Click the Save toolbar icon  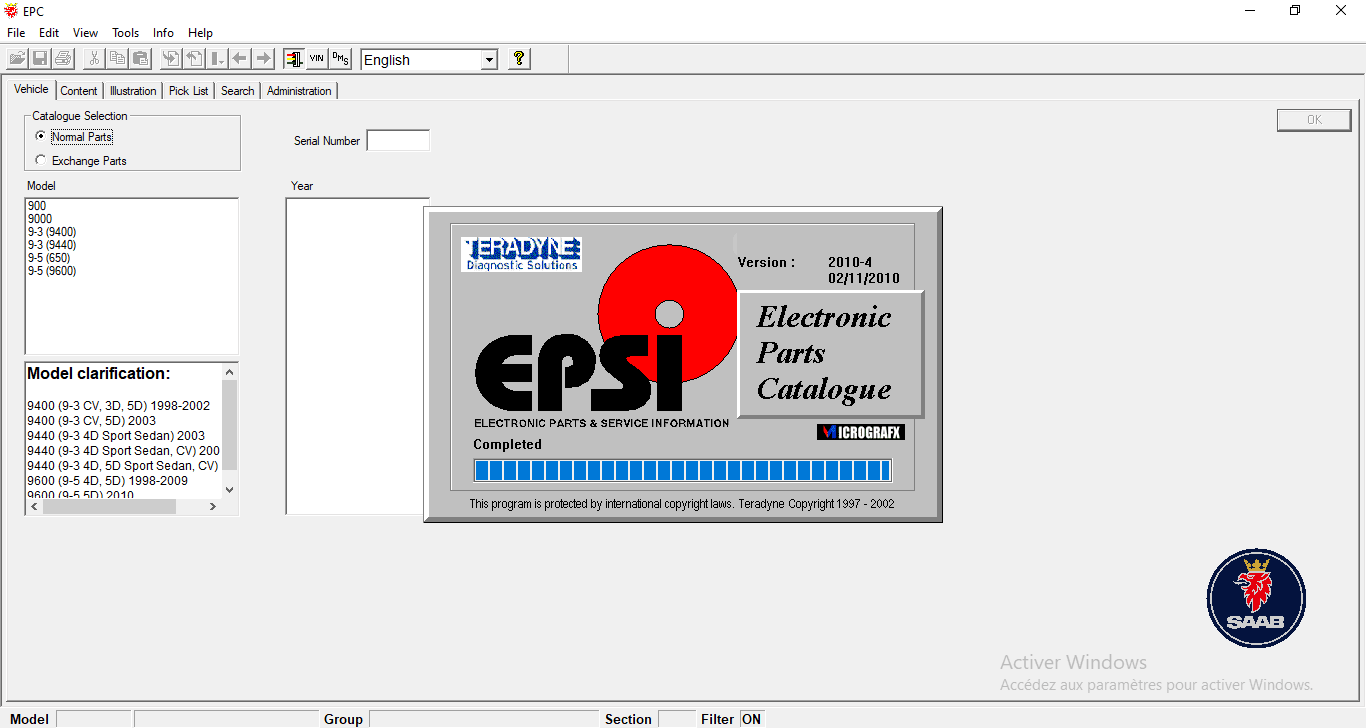pos(39,58)
